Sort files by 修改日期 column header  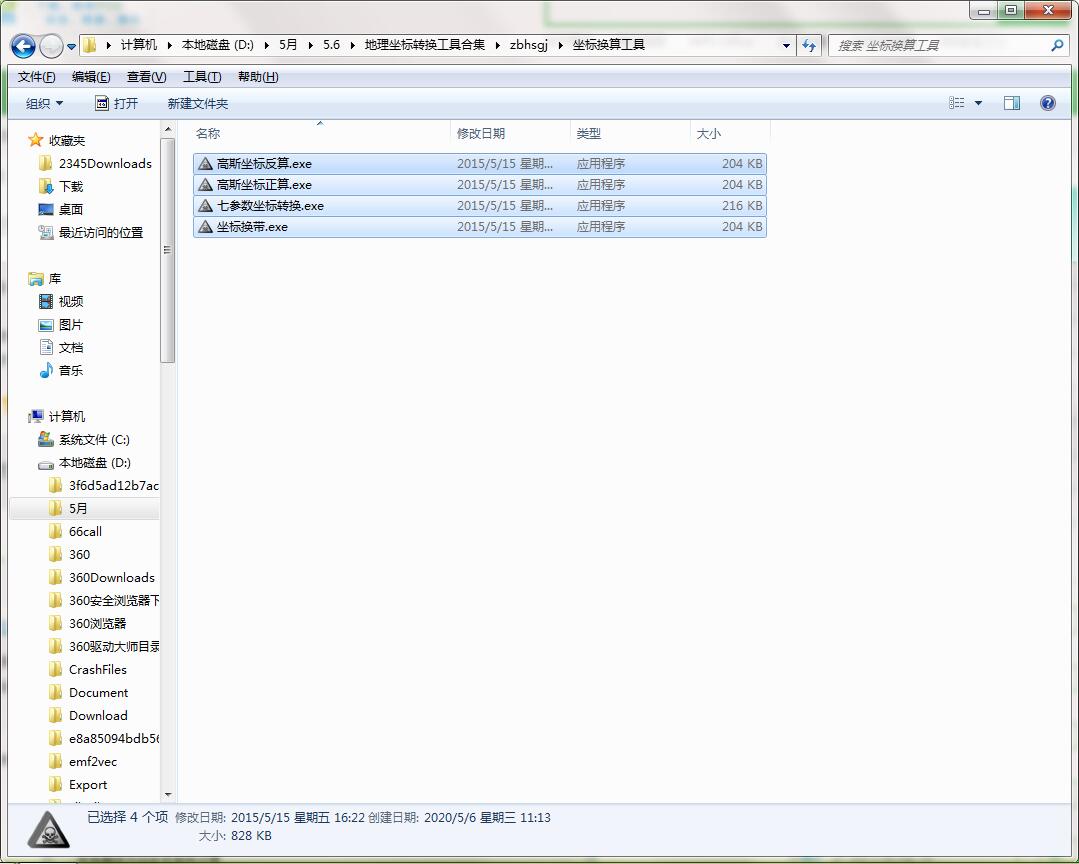tap(511, 133)
